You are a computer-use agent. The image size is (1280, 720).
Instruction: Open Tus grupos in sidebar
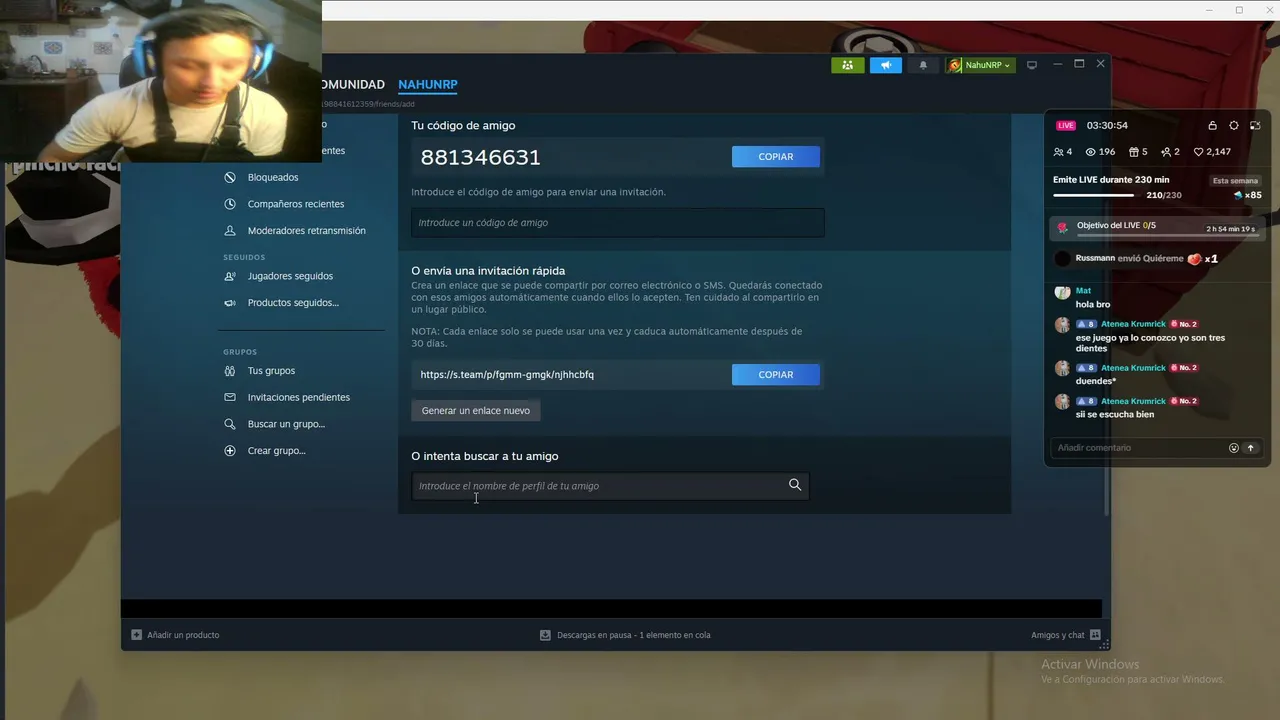click(x=271, y=371)
